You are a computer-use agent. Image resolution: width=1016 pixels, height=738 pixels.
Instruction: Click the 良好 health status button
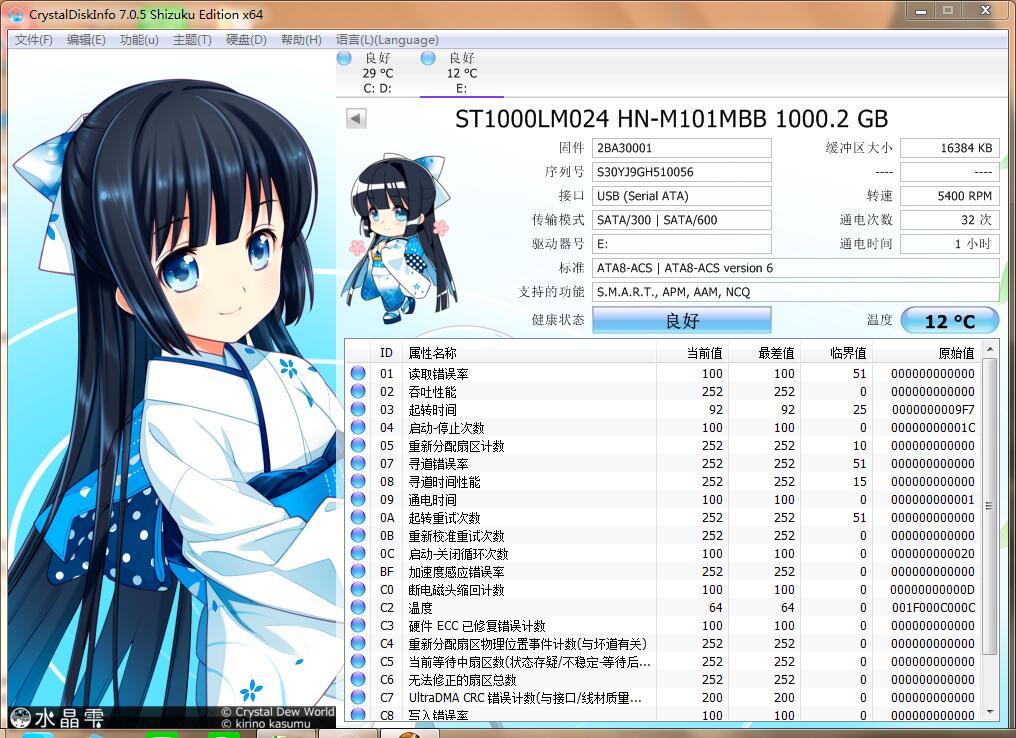click(682, 320)
